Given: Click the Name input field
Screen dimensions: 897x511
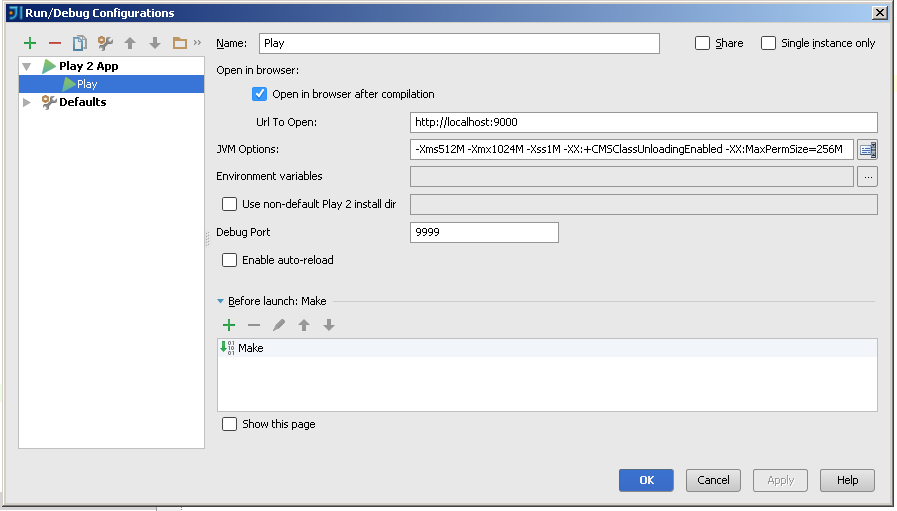Looking at the screenshot, I should click(x=459, y=43).
